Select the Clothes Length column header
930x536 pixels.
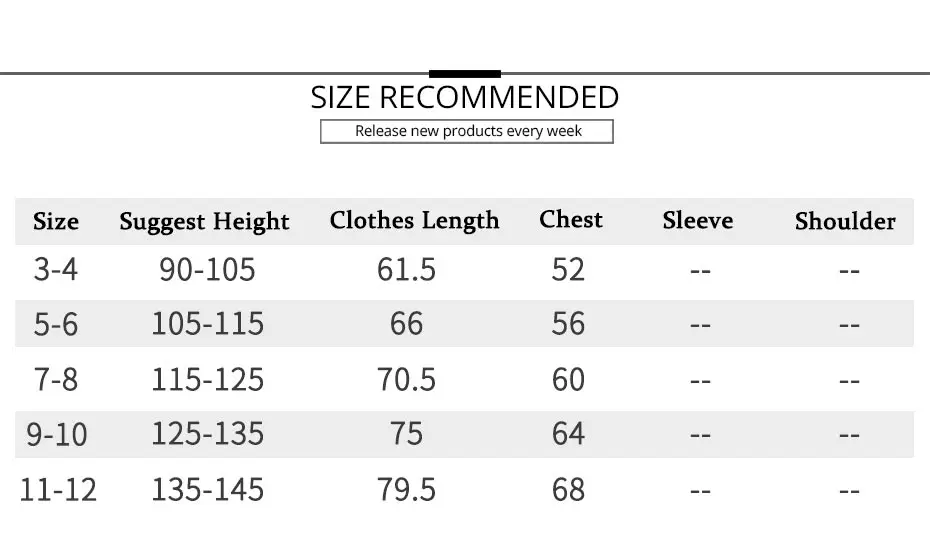click(415, 220)
